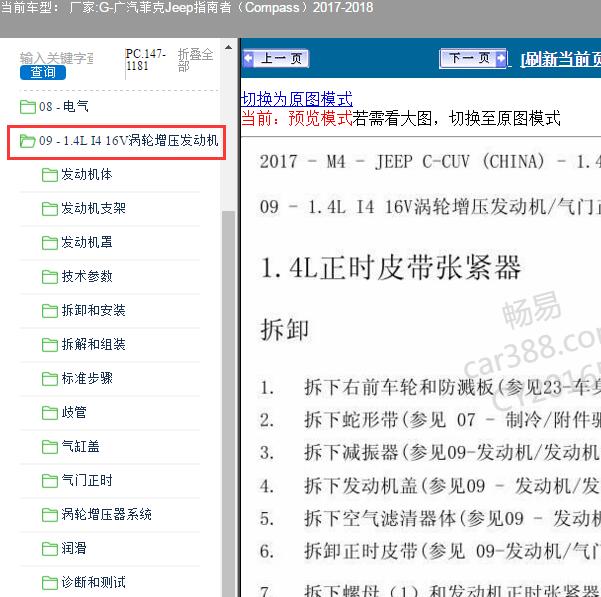Click the right arrow icon on 下一页
The height and width of the screenshot is (597, 601).
[x=501, y=59]
